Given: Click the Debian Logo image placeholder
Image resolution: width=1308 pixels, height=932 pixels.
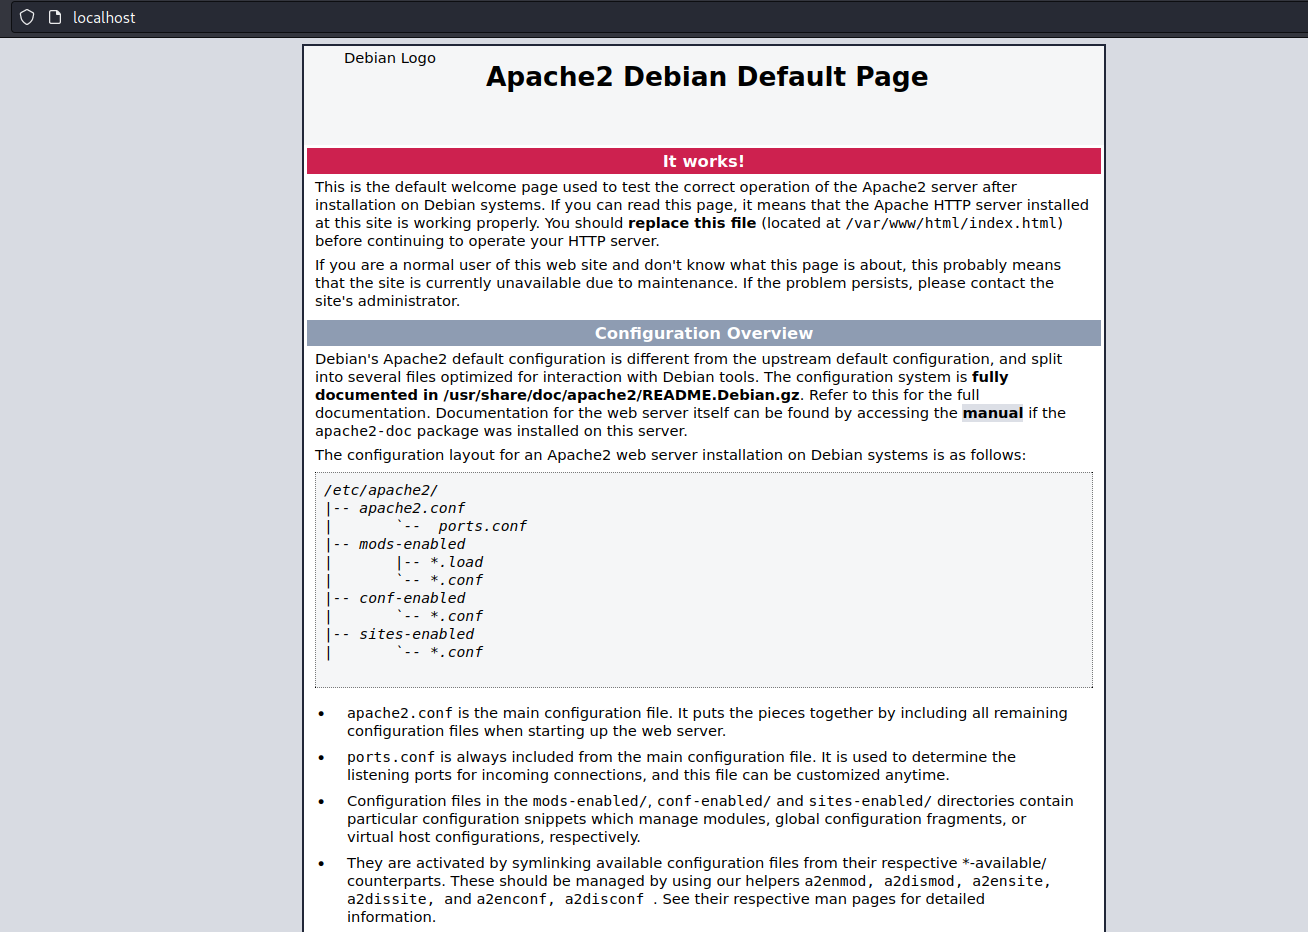Looking at the screenshot, I should tap(390, 58).
